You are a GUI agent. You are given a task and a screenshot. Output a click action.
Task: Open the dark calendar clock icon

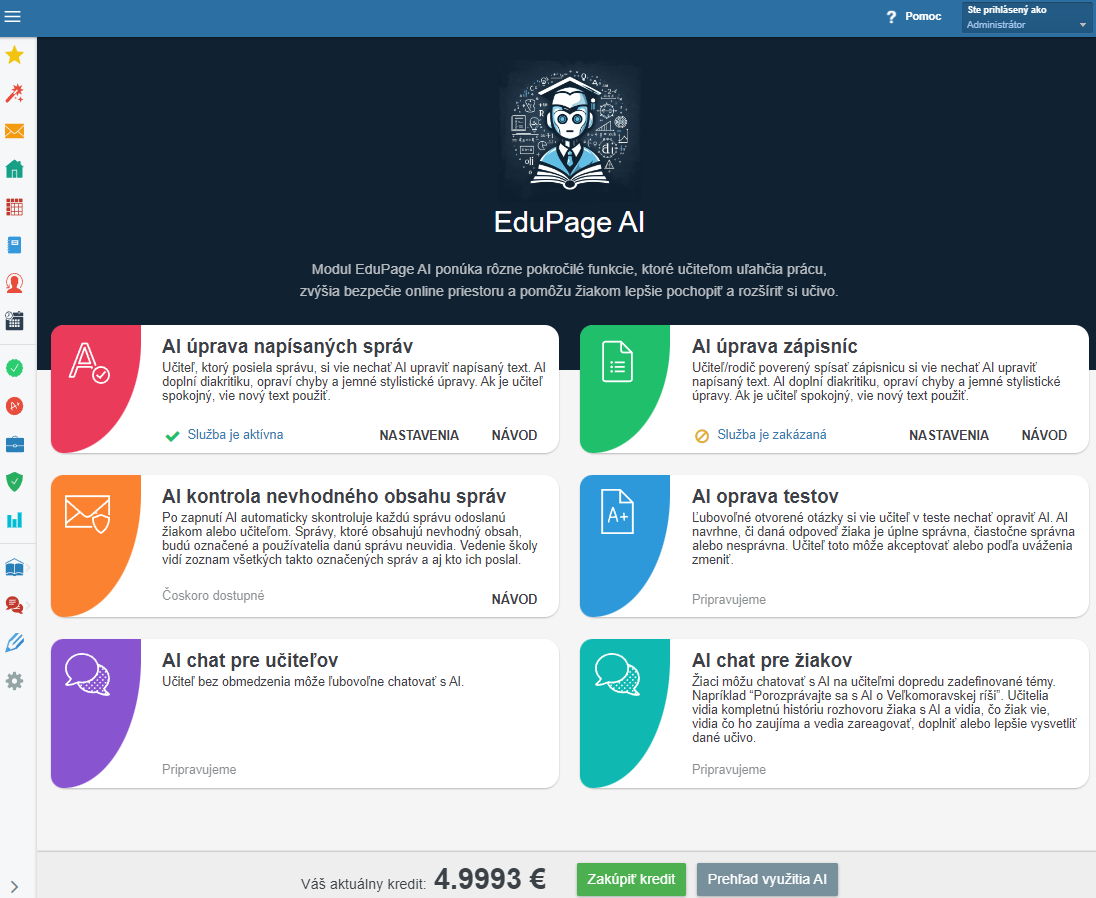tap(15, 321)
